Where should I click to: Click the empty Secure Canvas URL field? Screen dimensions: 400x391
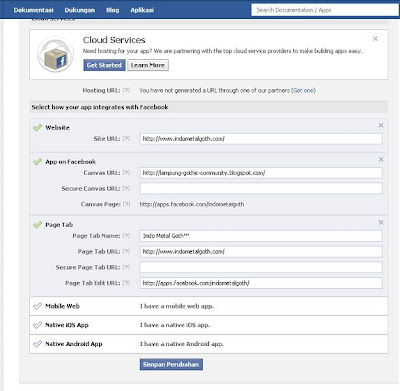[x=261, y=188]
